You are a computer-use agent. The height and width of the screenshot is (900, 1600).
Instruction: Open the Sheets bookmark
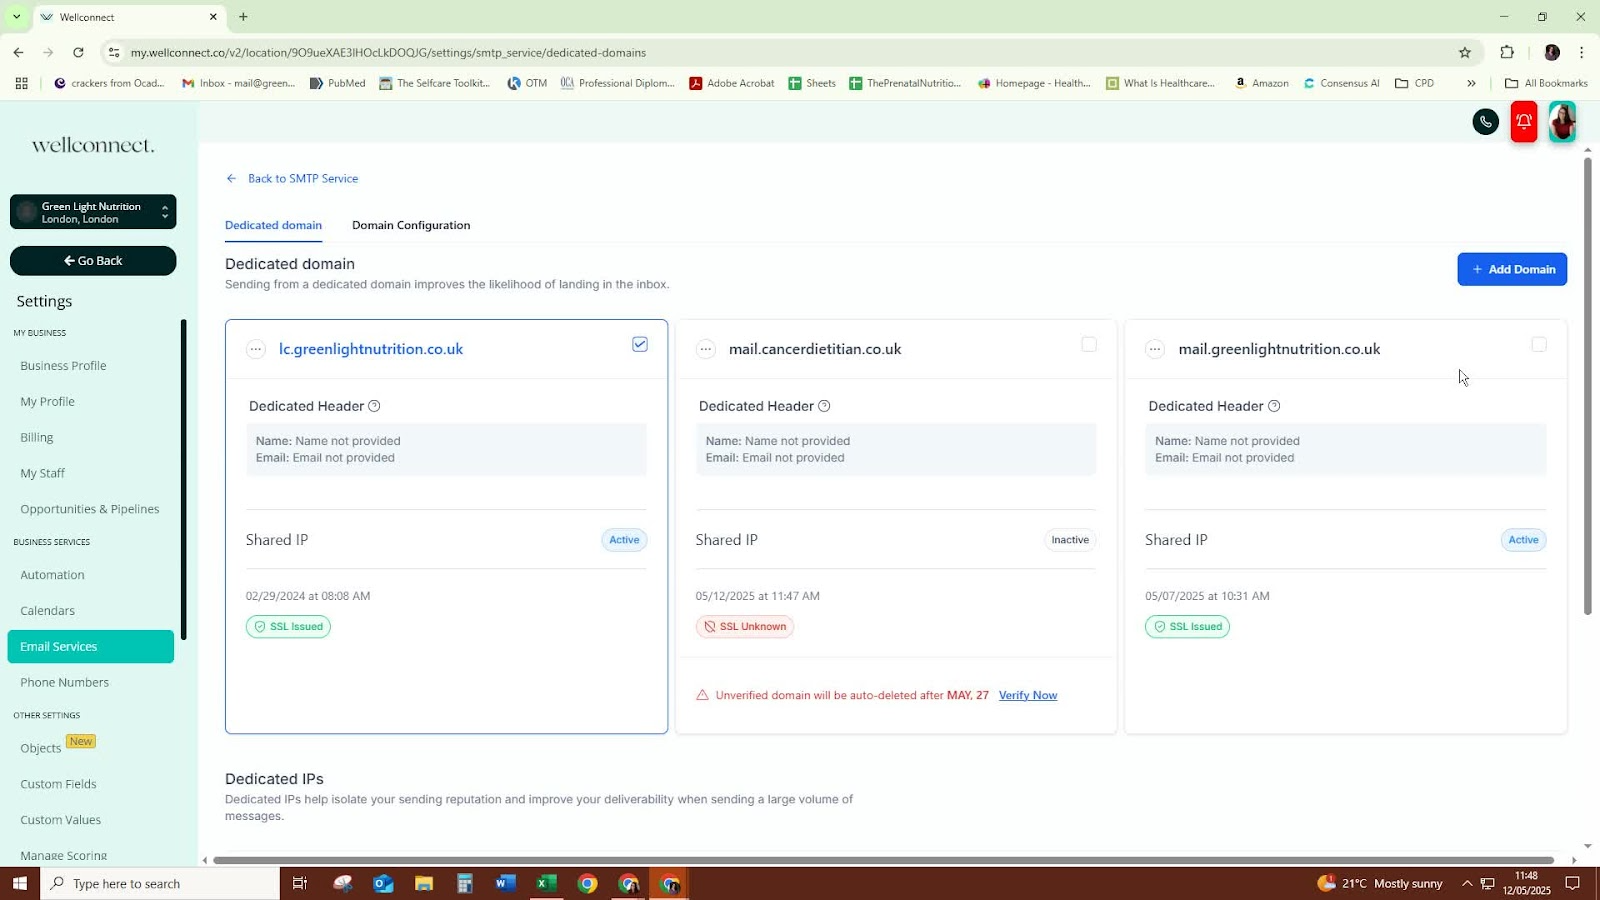point(812,83)
